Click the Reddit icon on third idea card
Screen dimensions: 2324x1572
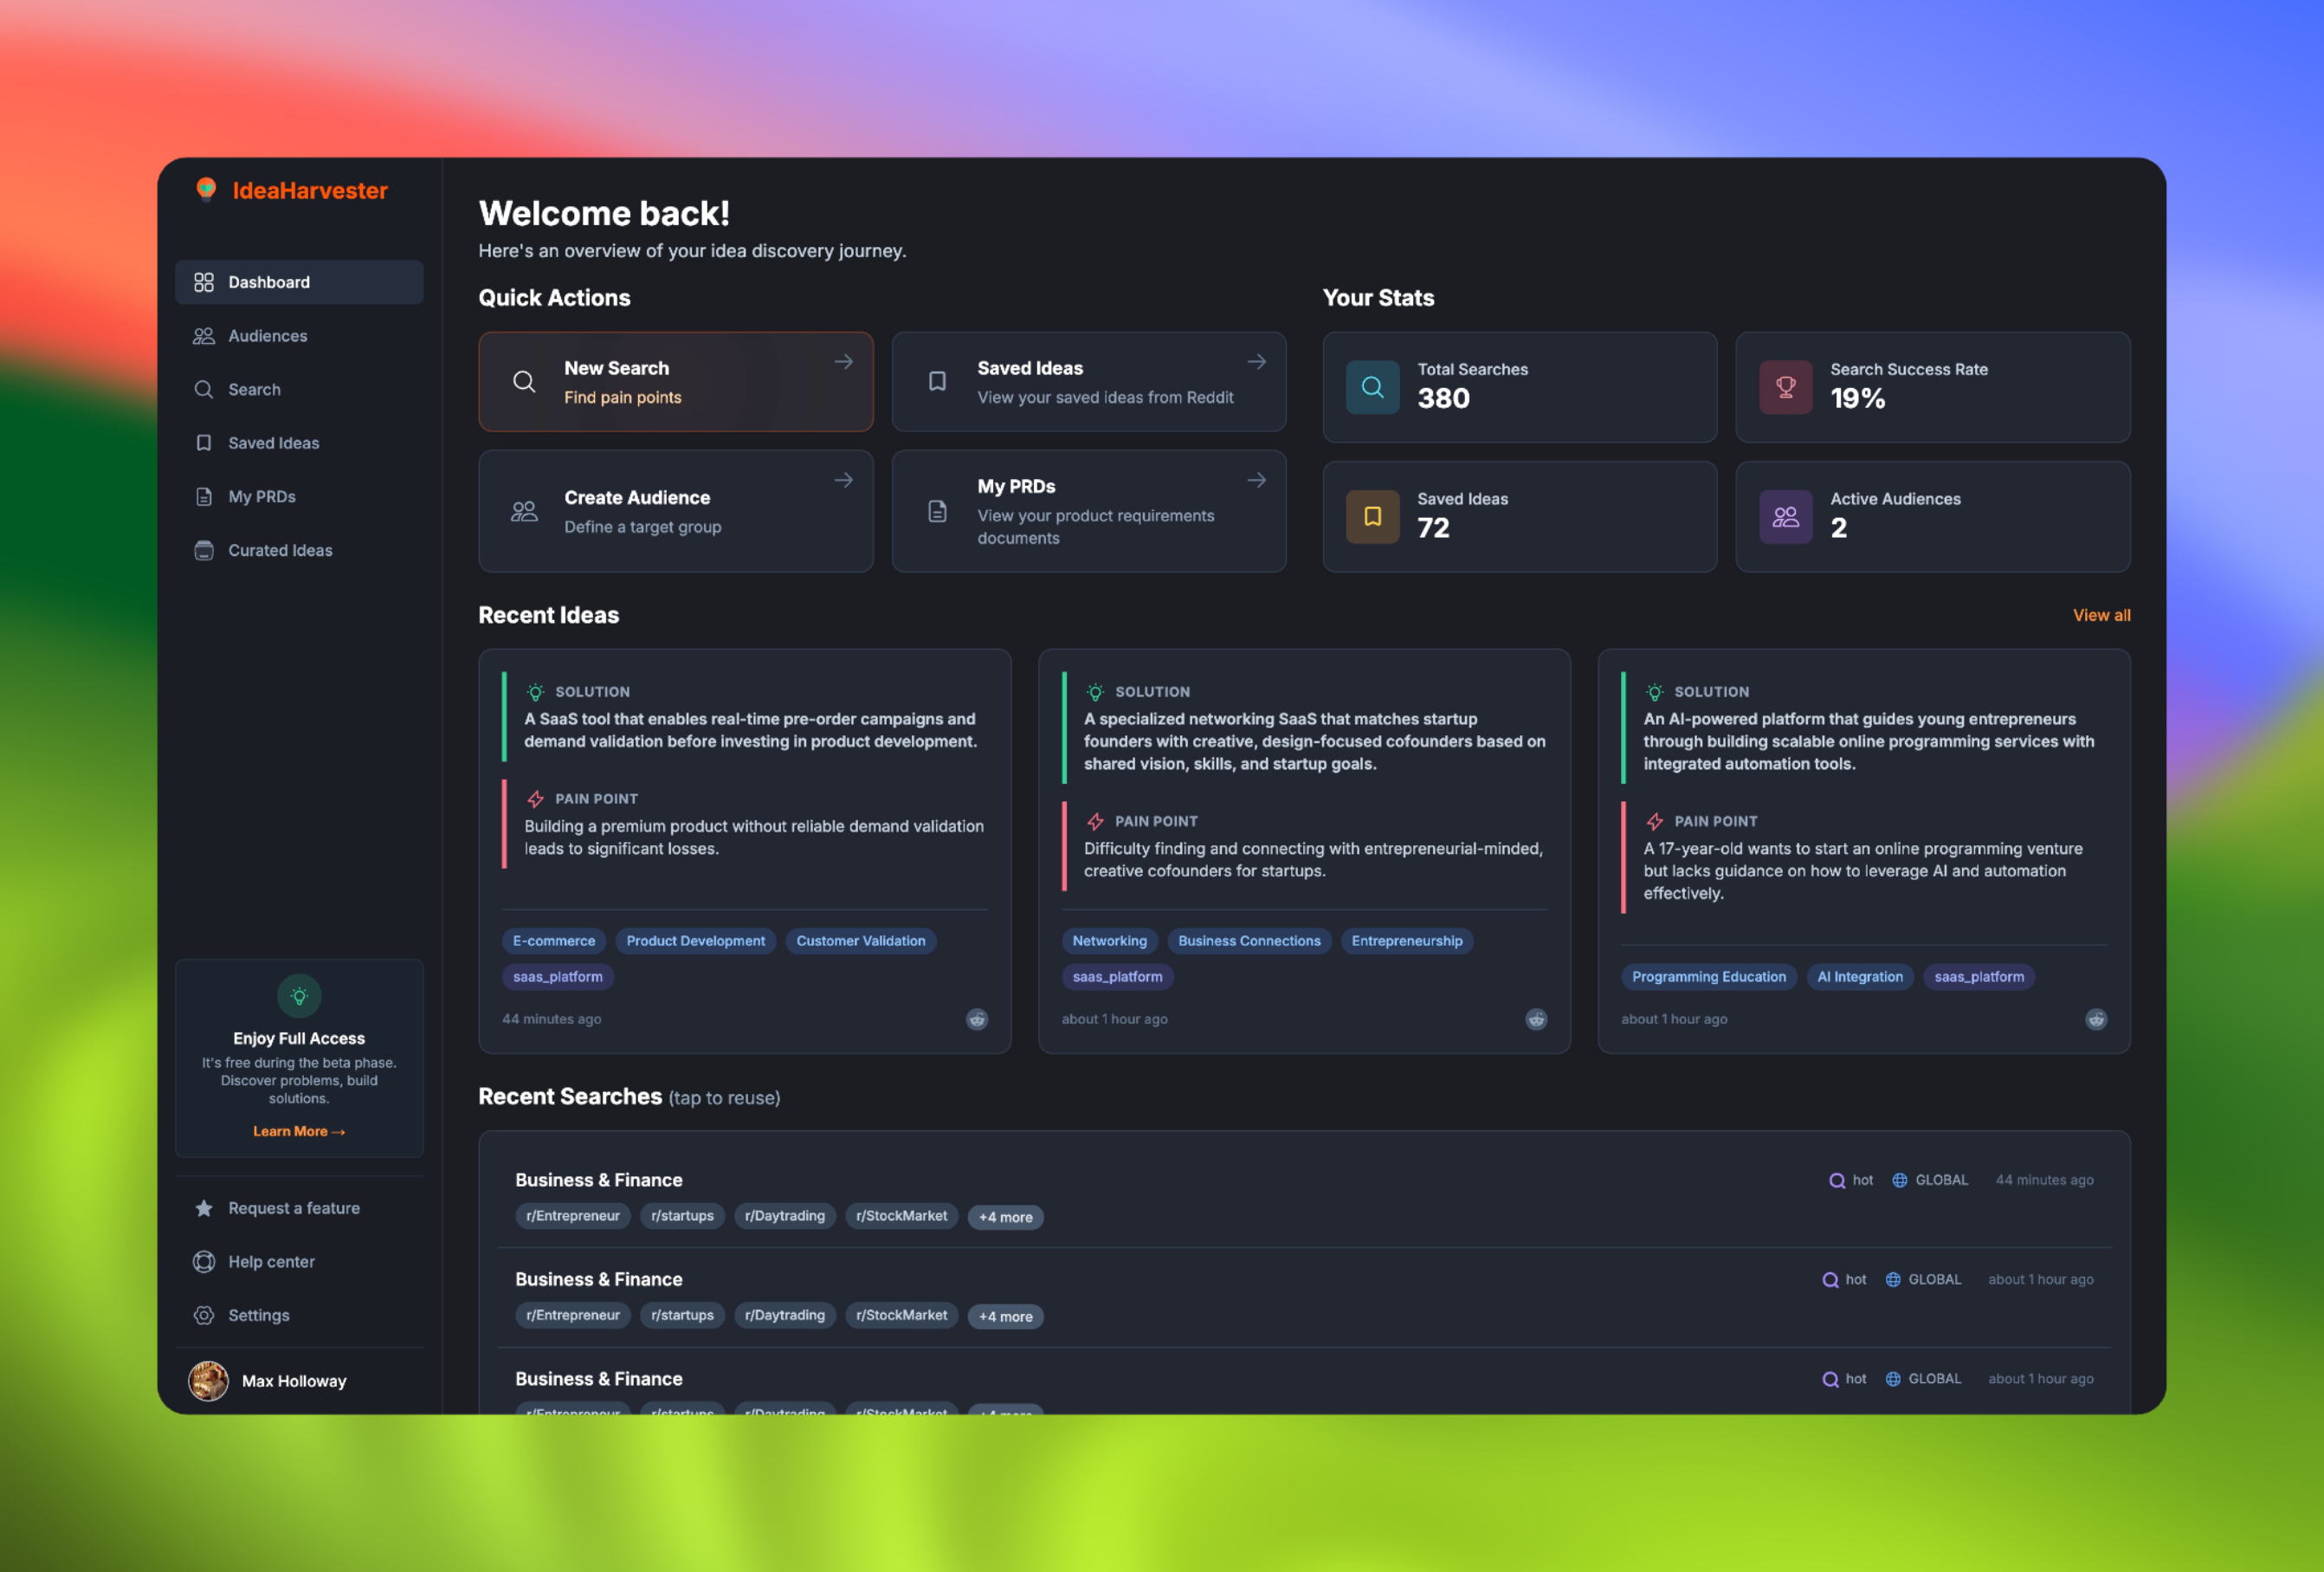[2096, 1019]
